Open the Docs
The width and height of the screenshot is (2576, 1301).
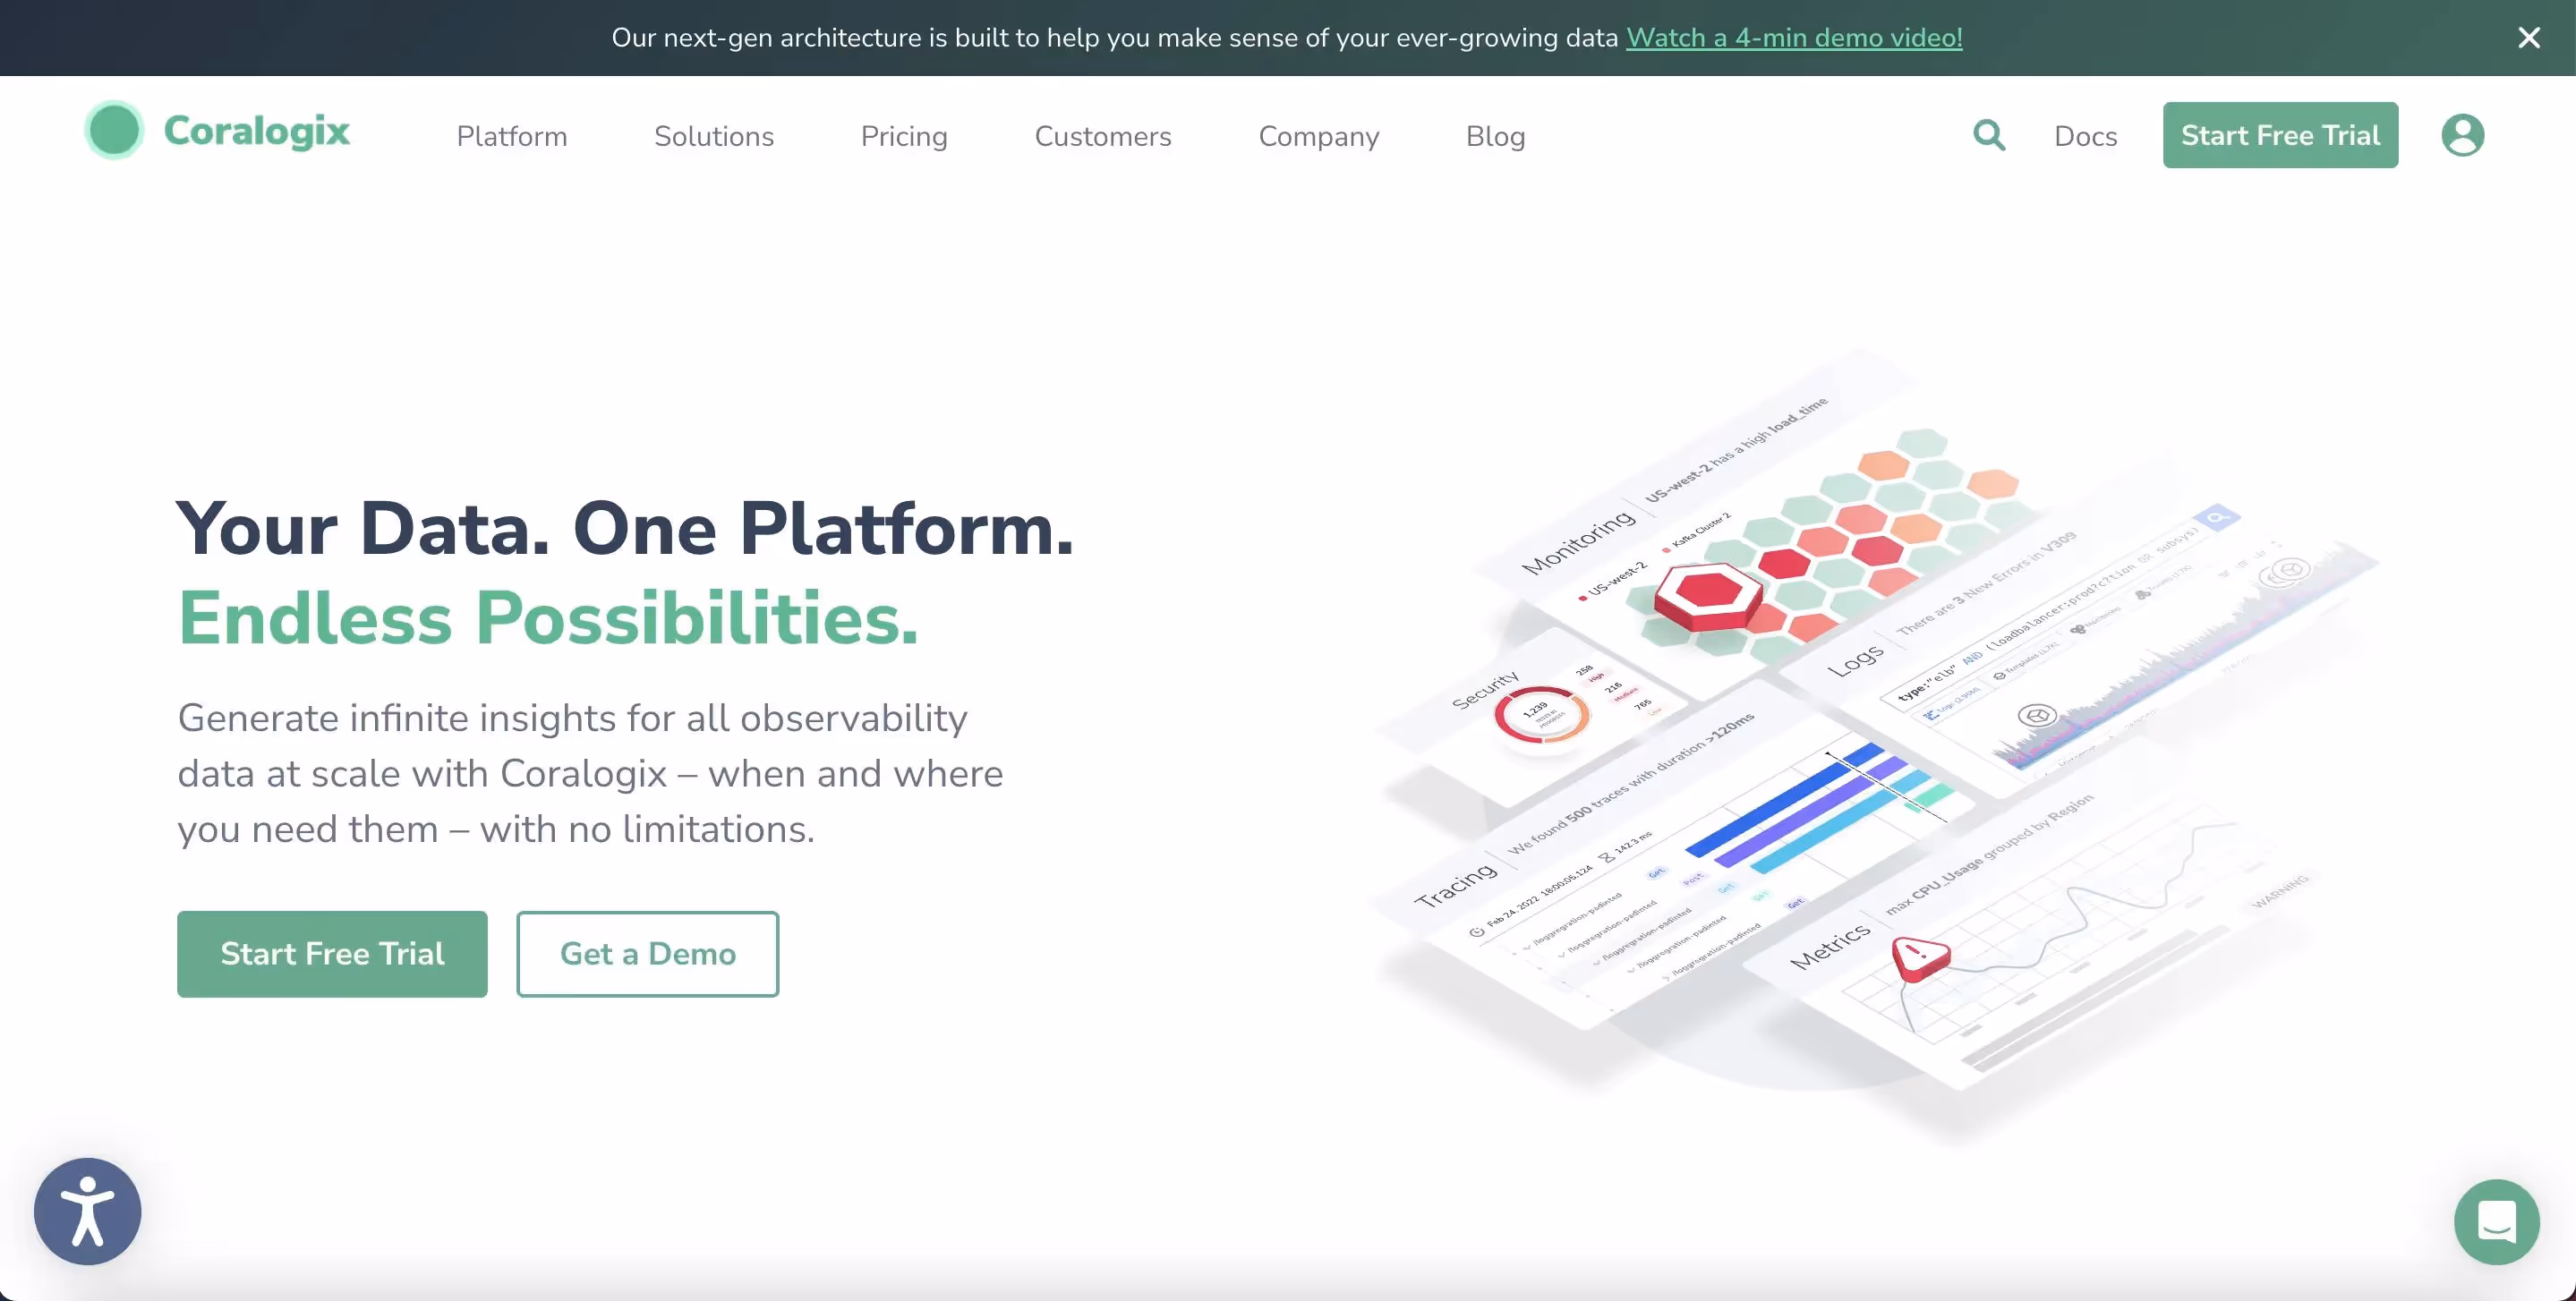(x=2085, y=135)
